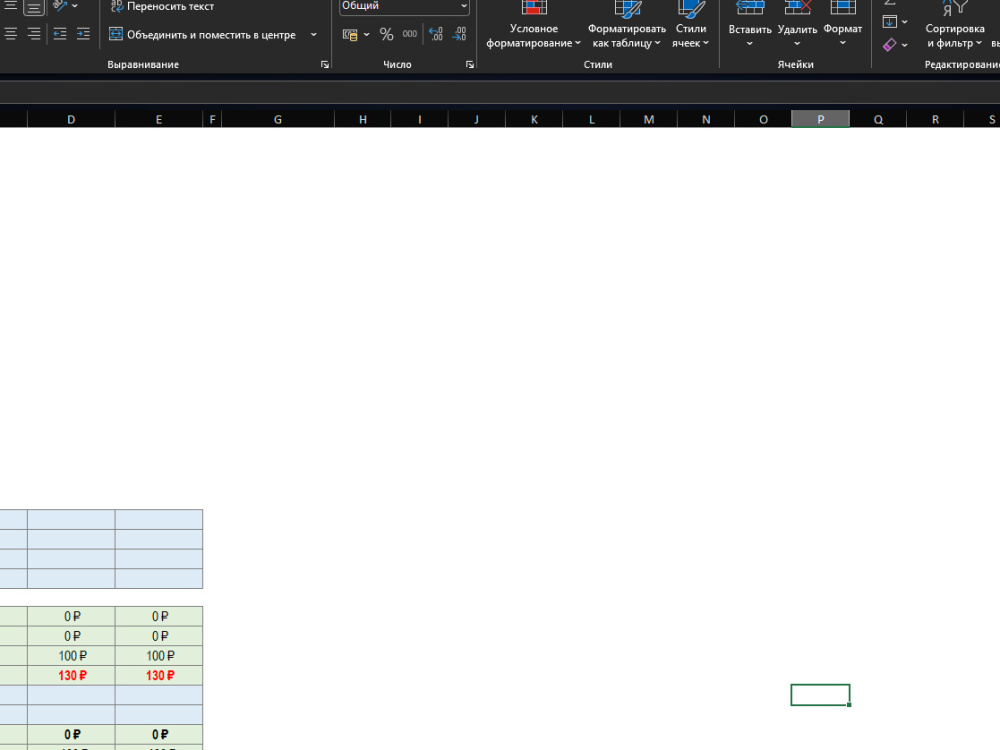Click "Объединить и поместить в центре" button
The height and width of the screenshot is (750, 1000).
(202, 34)
